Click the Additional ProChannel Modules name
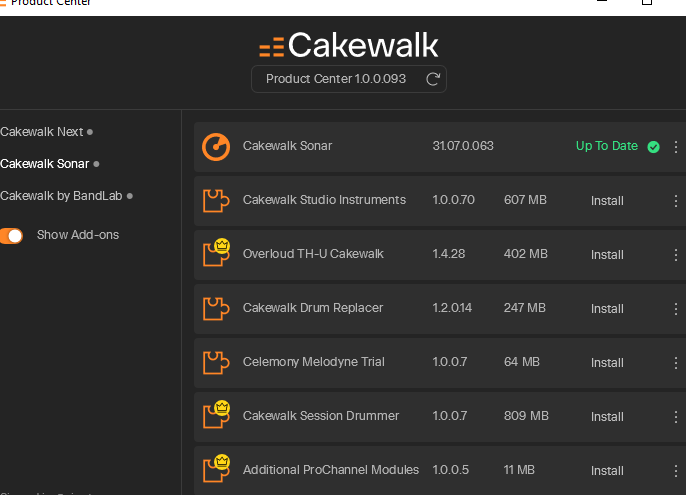Image resolution: width=686 pixels, height=495 pixels. (x=331, y=470)
